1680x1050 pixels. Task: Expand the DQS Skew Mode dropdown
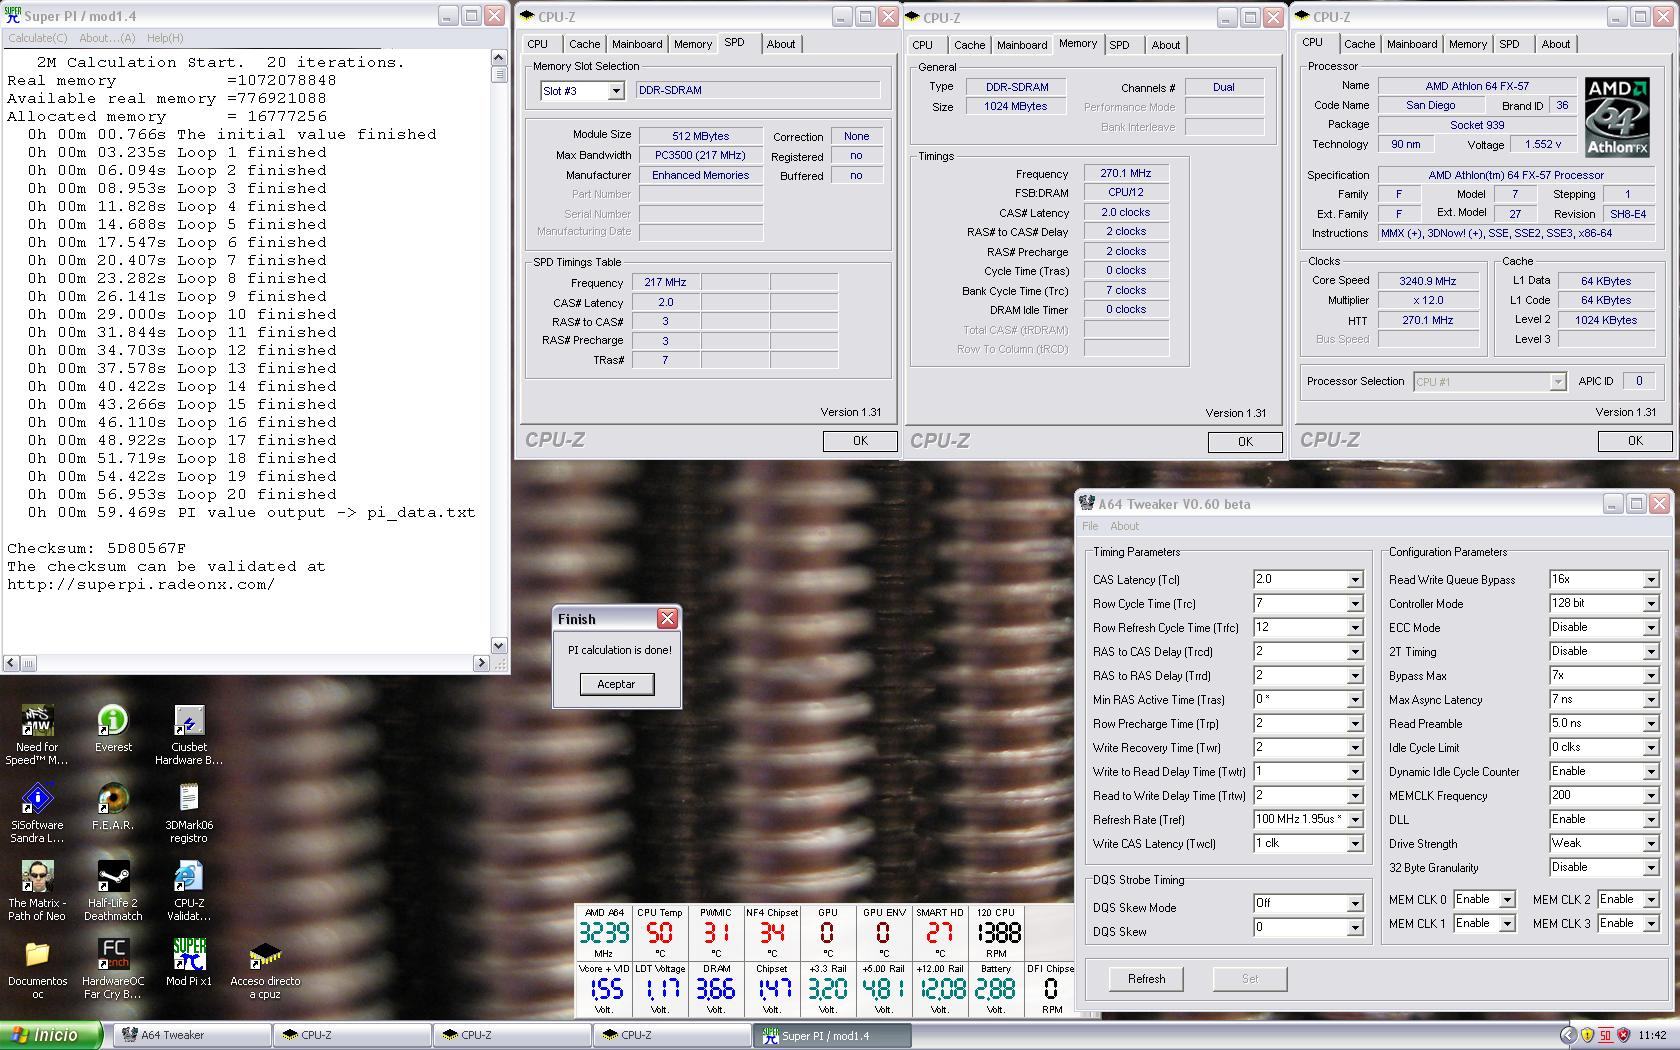click(x=1354, y=904)
